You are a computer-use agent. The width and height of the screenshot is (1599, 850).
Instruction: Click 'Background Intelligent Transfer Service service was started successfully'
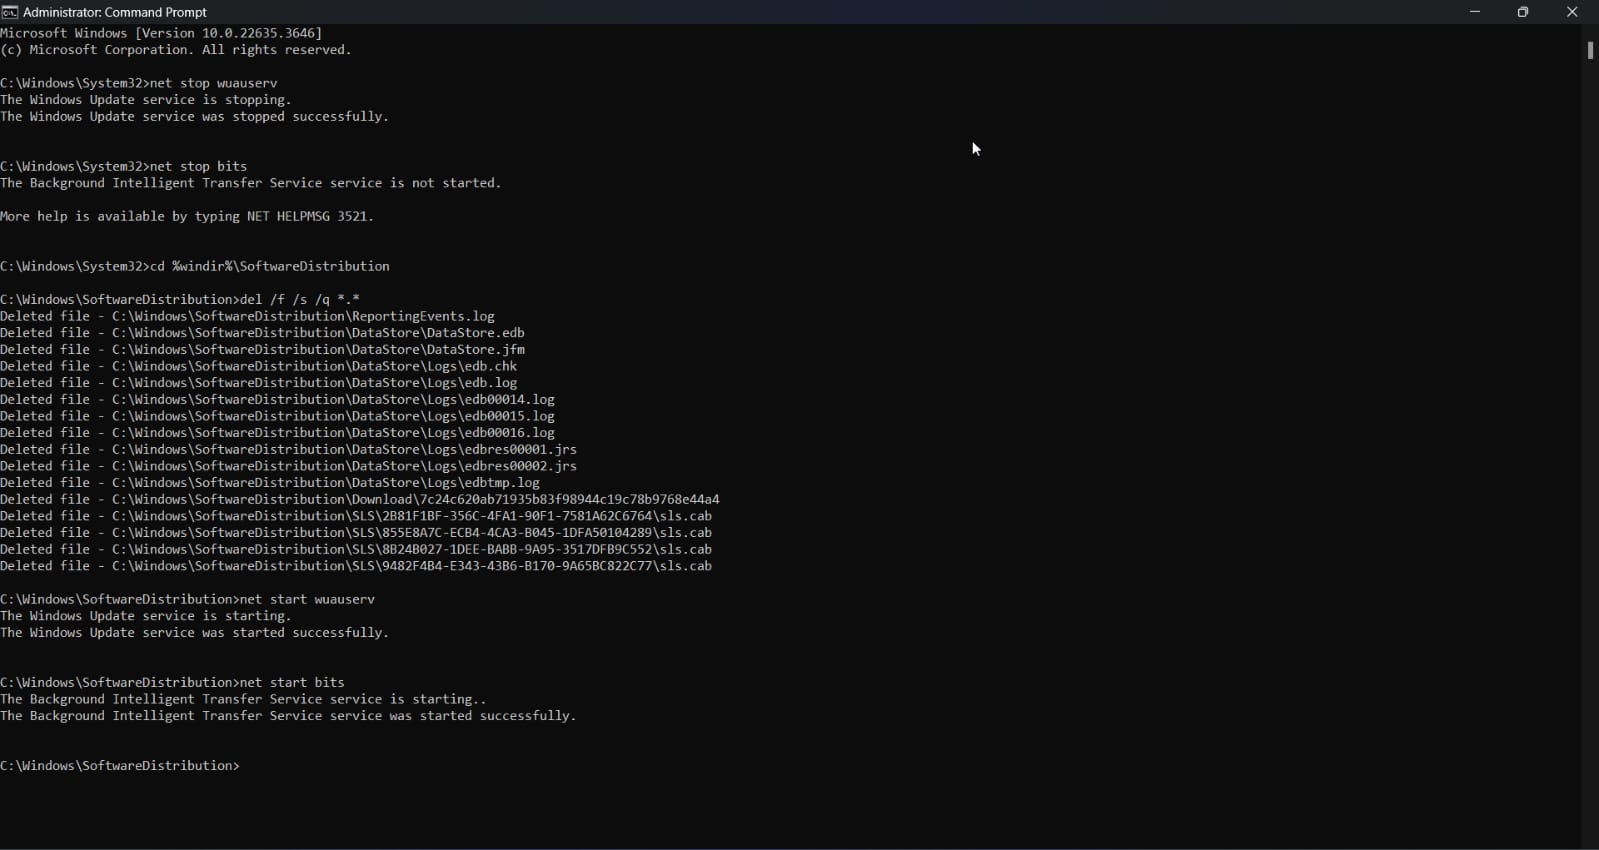289,716
